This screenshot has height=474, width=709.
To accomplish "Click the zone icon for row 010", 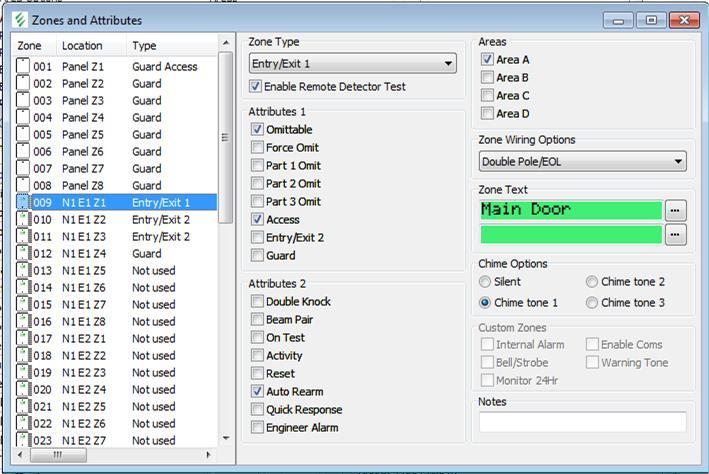I will [23, 219].
